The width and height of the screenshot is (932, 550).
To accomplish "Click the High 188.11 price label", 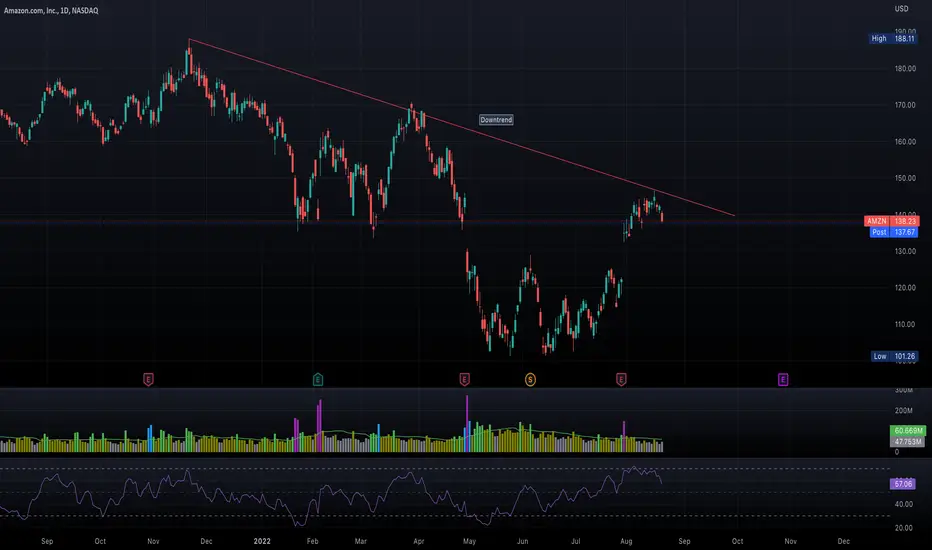I will tap(893, 39).
